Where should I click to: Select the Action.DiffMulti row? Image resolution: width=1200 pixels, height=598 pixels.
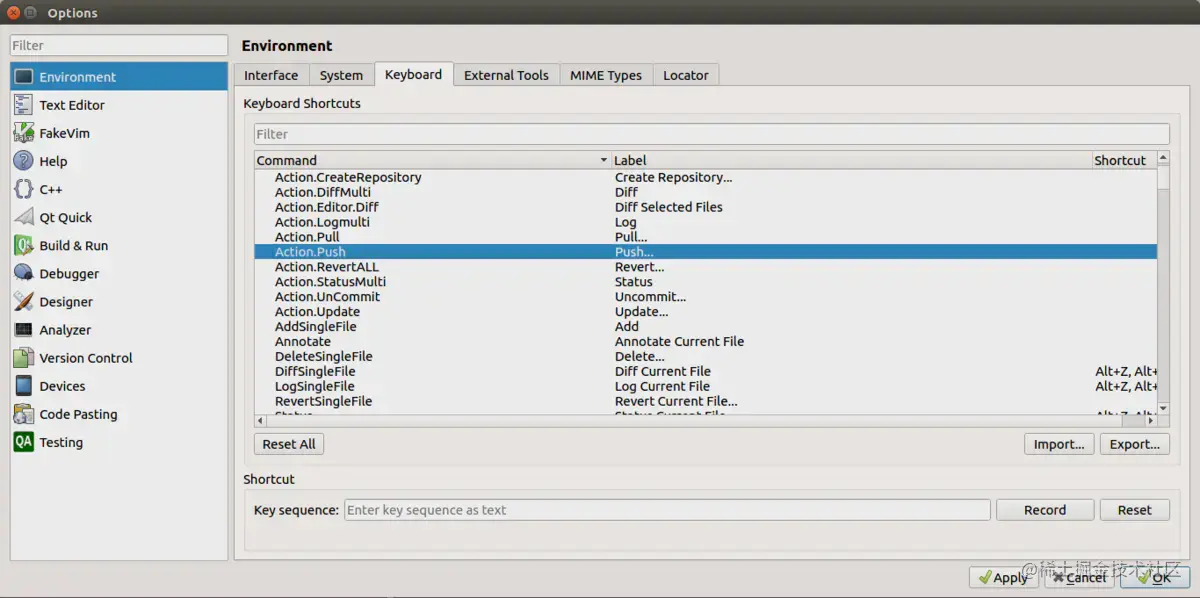tap(705, 192)
